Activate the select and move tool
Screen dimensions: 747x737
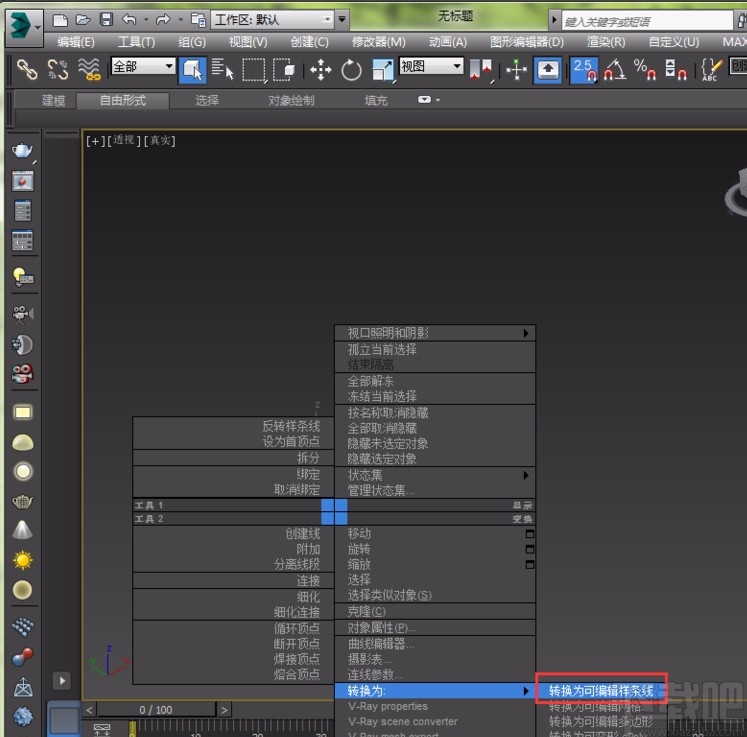(321, 70)
